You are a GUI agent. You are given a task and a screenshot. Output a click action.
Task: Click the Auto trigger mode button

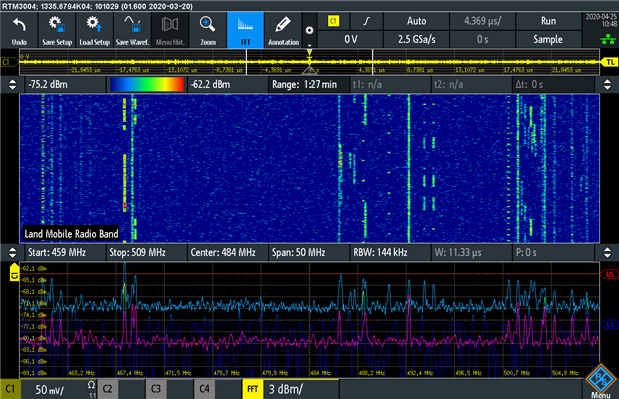click(416, 21)
